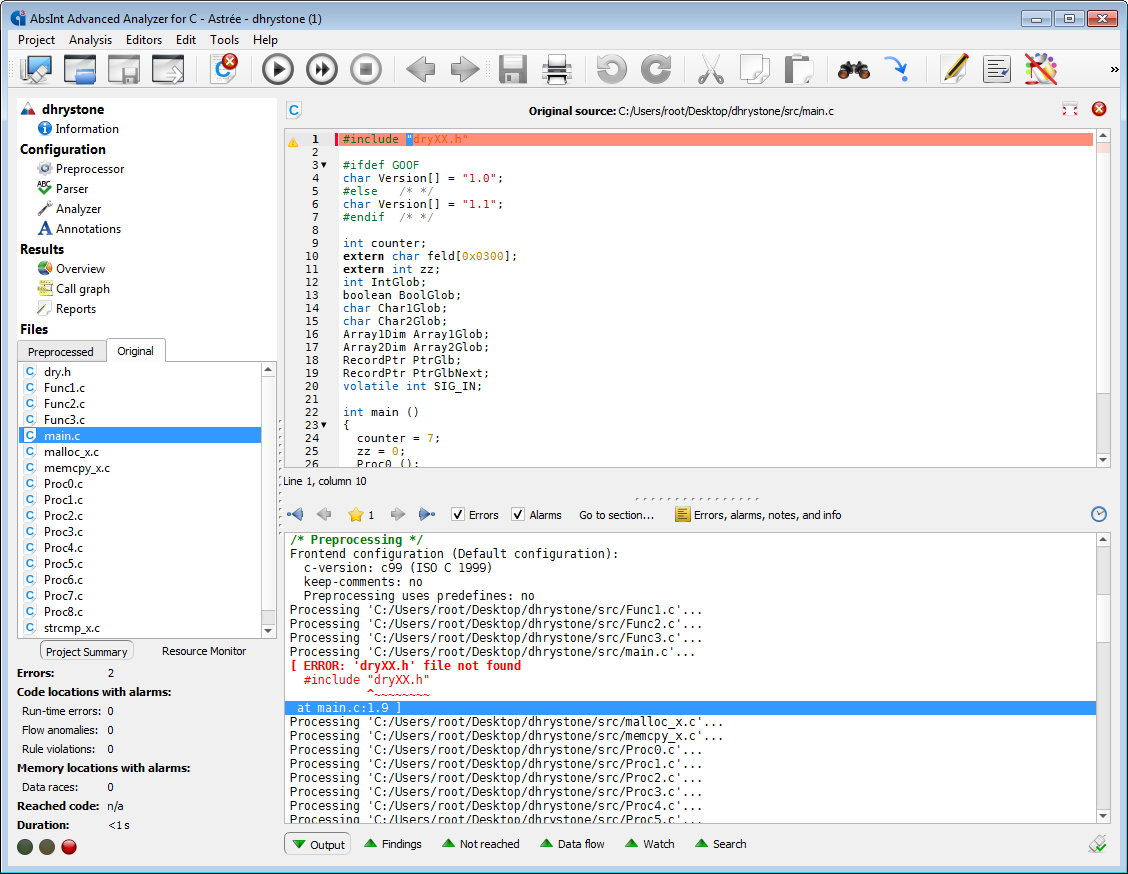Redo the last edit
The height and width of the screenshot is (874, 1128).
(x=655, y=70)
